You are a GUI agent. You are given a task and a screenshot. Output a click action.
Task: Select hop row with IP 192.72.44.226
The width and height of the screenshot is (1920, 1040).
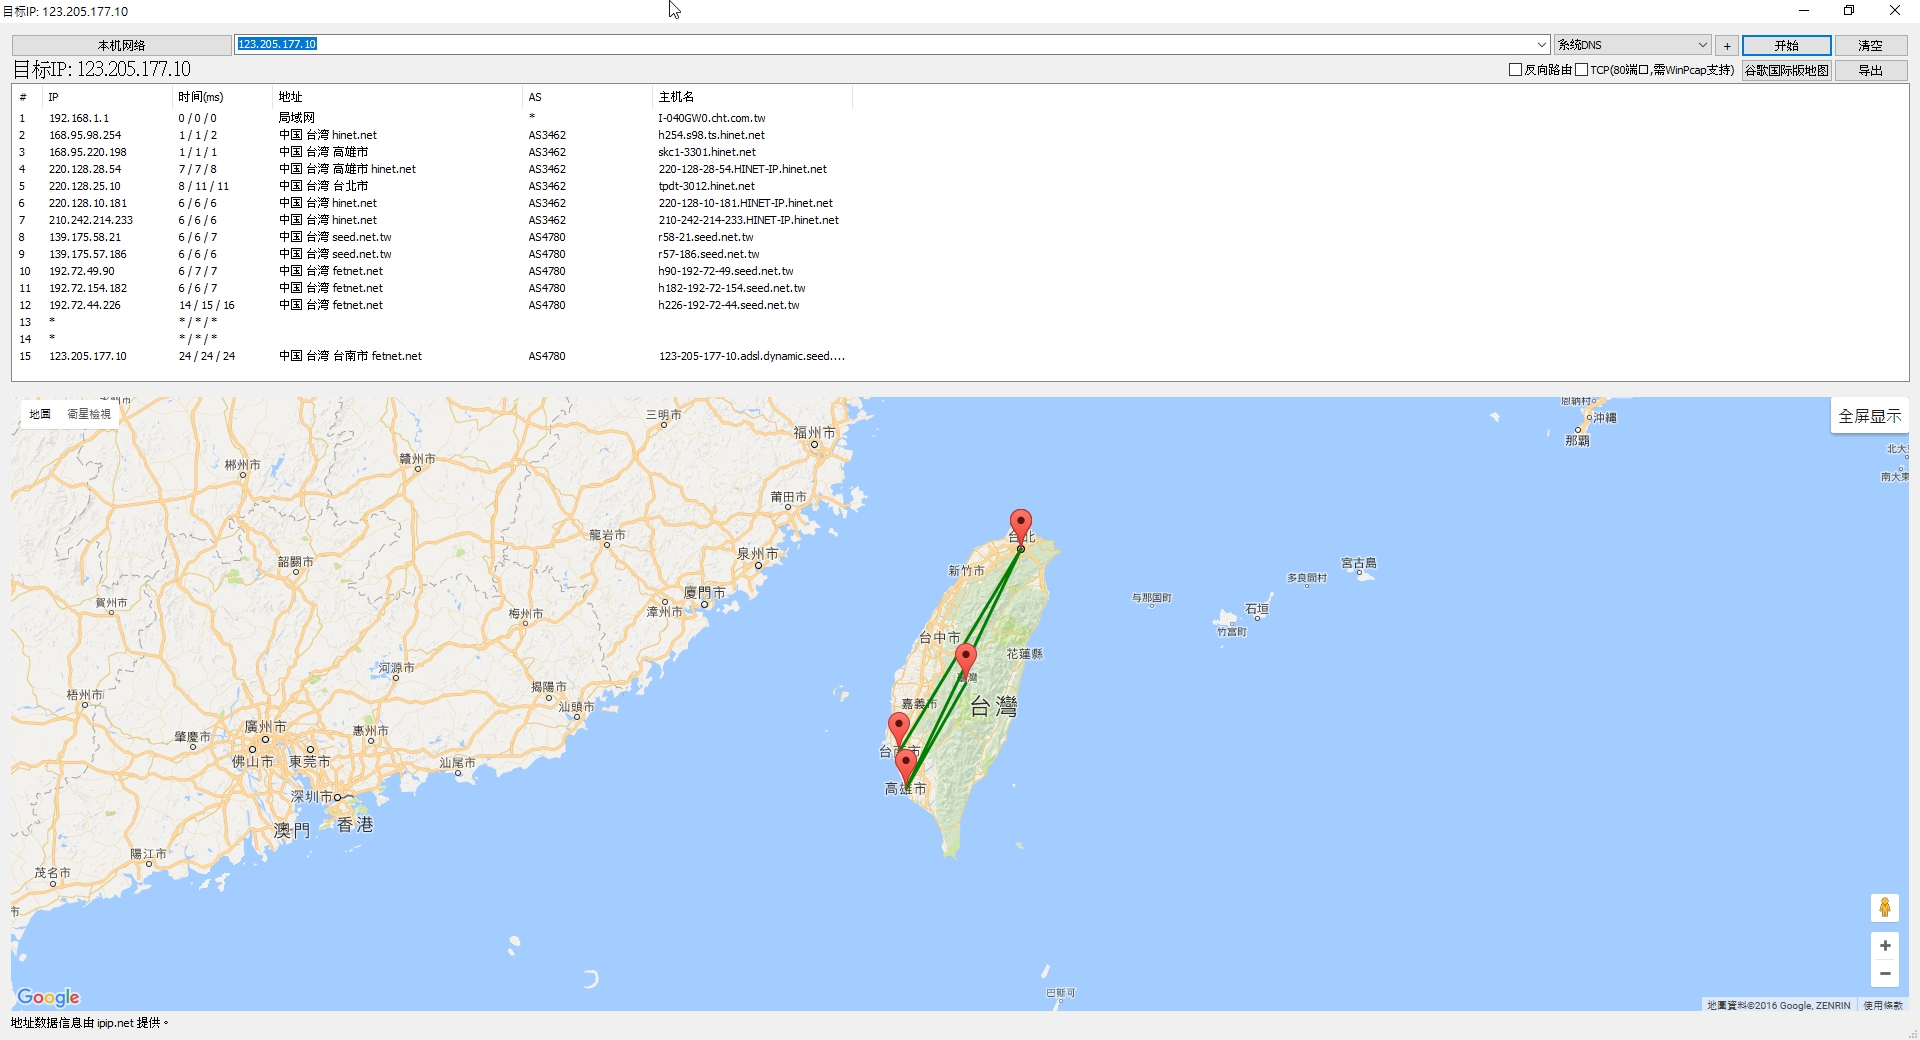click(433, 305)
